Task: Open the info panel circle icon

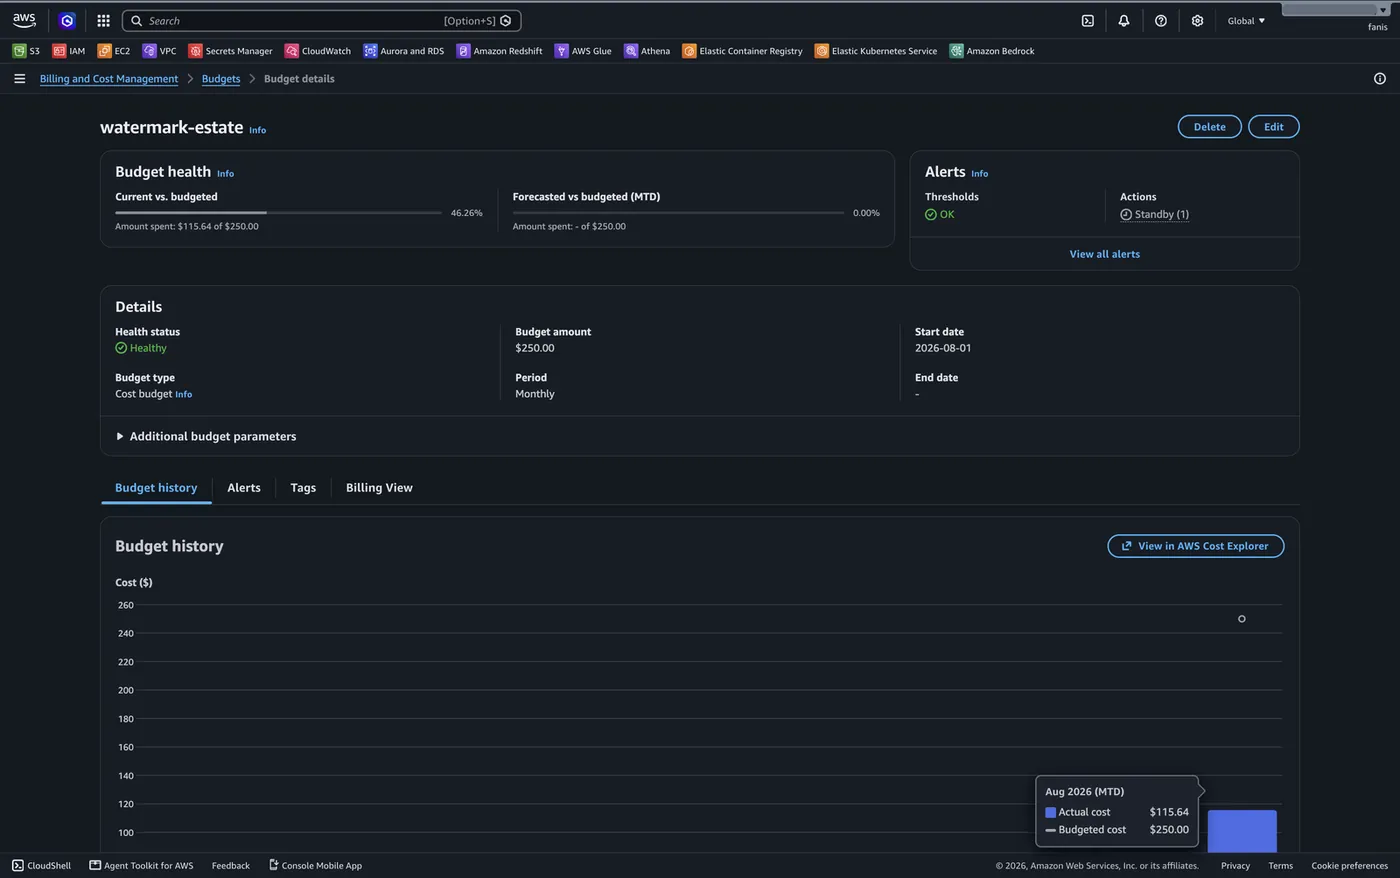Action: [1380, 79]
